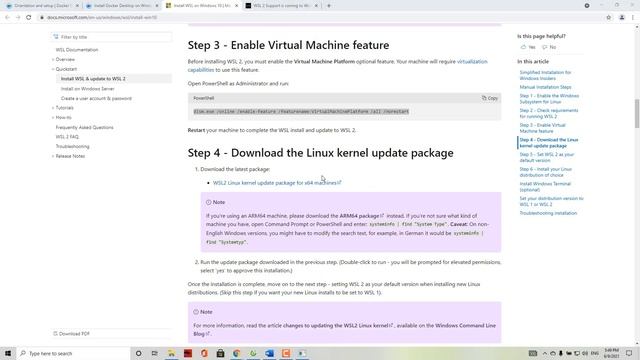Open the orange C app in taskbar

(x=286, y=353)
